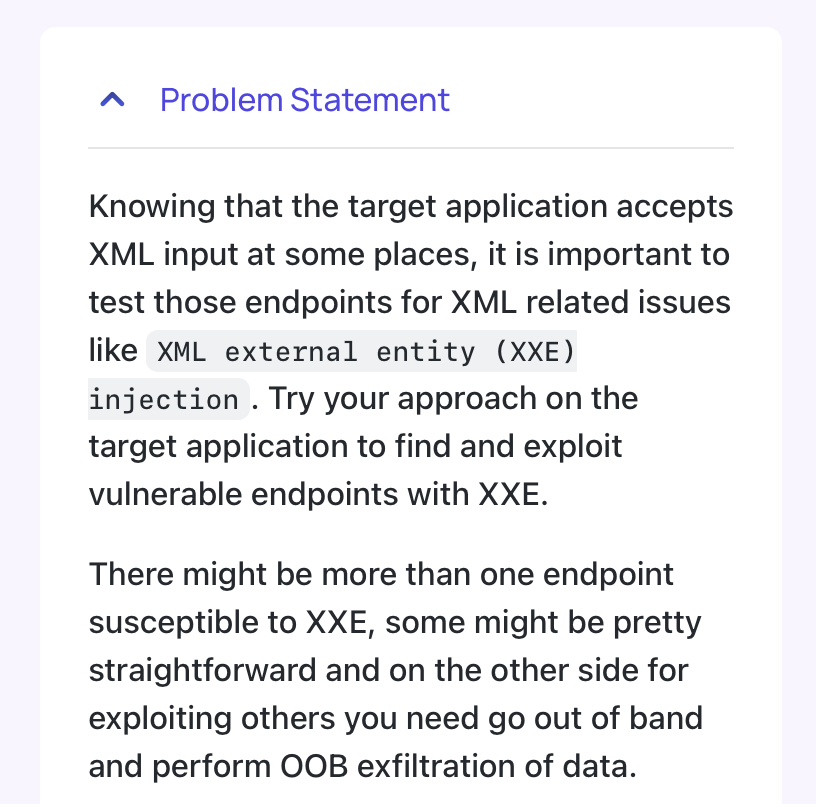Click the line "exploiting others you need go out of band"
The width and height of the screenshot is (816, 804).
396,719
